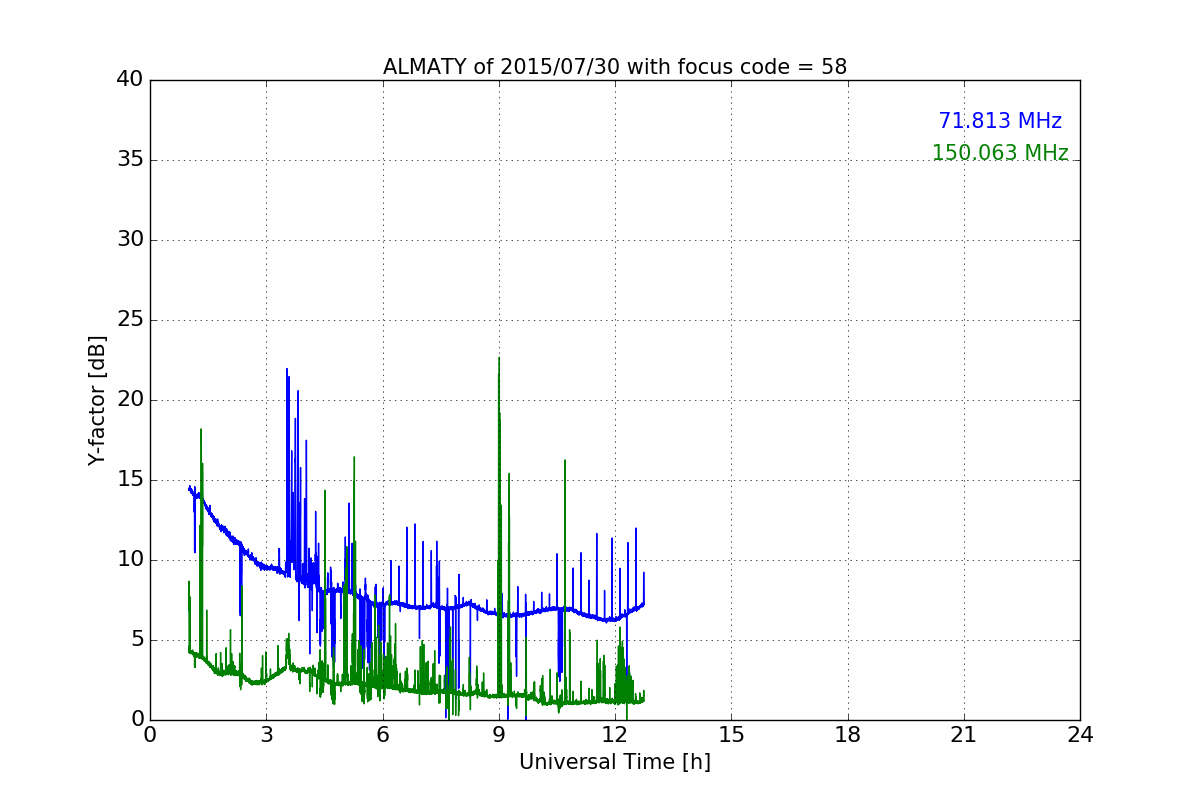
Task: Click the 'Universal Time [h]' axis label
Action: (615, 762)
